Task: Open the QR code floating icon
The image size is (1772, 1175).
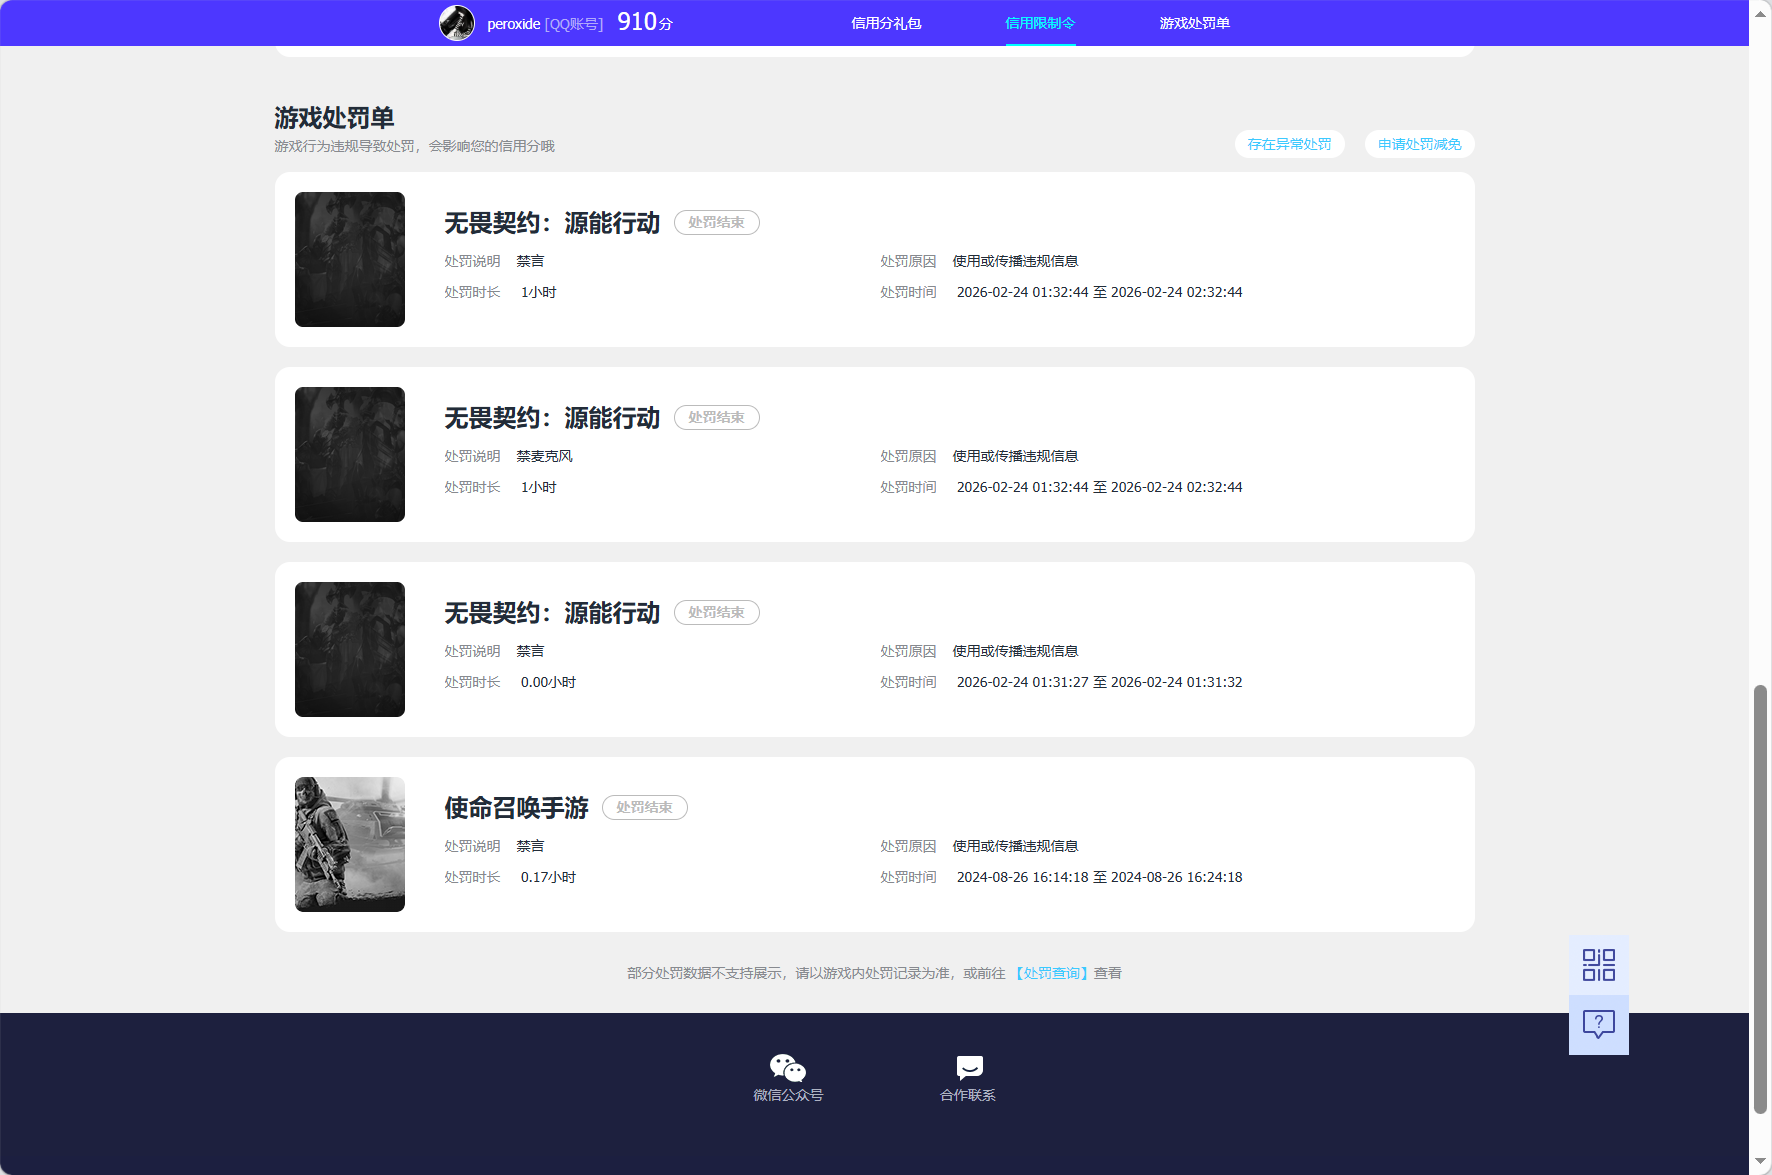Action: 1598,965
